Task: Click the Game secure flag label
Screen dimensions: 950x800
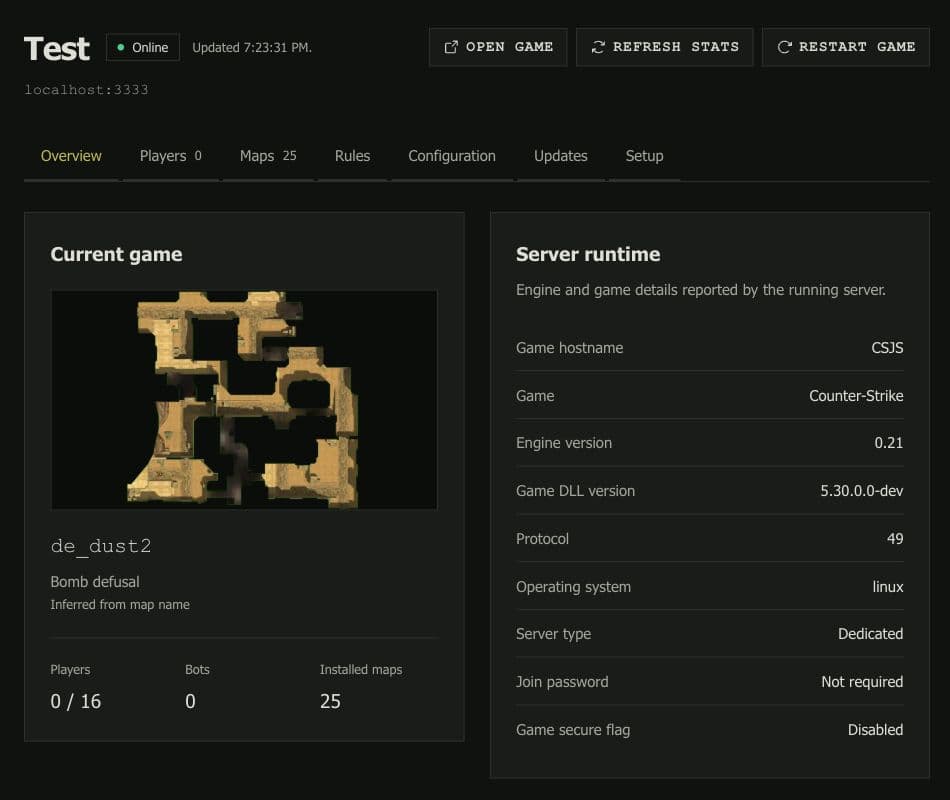Action: coord(573,730)
